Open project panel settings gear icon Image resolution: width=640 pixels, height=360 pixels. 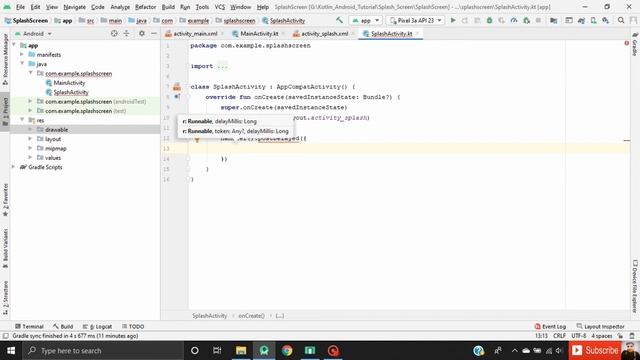click(142, 33)
